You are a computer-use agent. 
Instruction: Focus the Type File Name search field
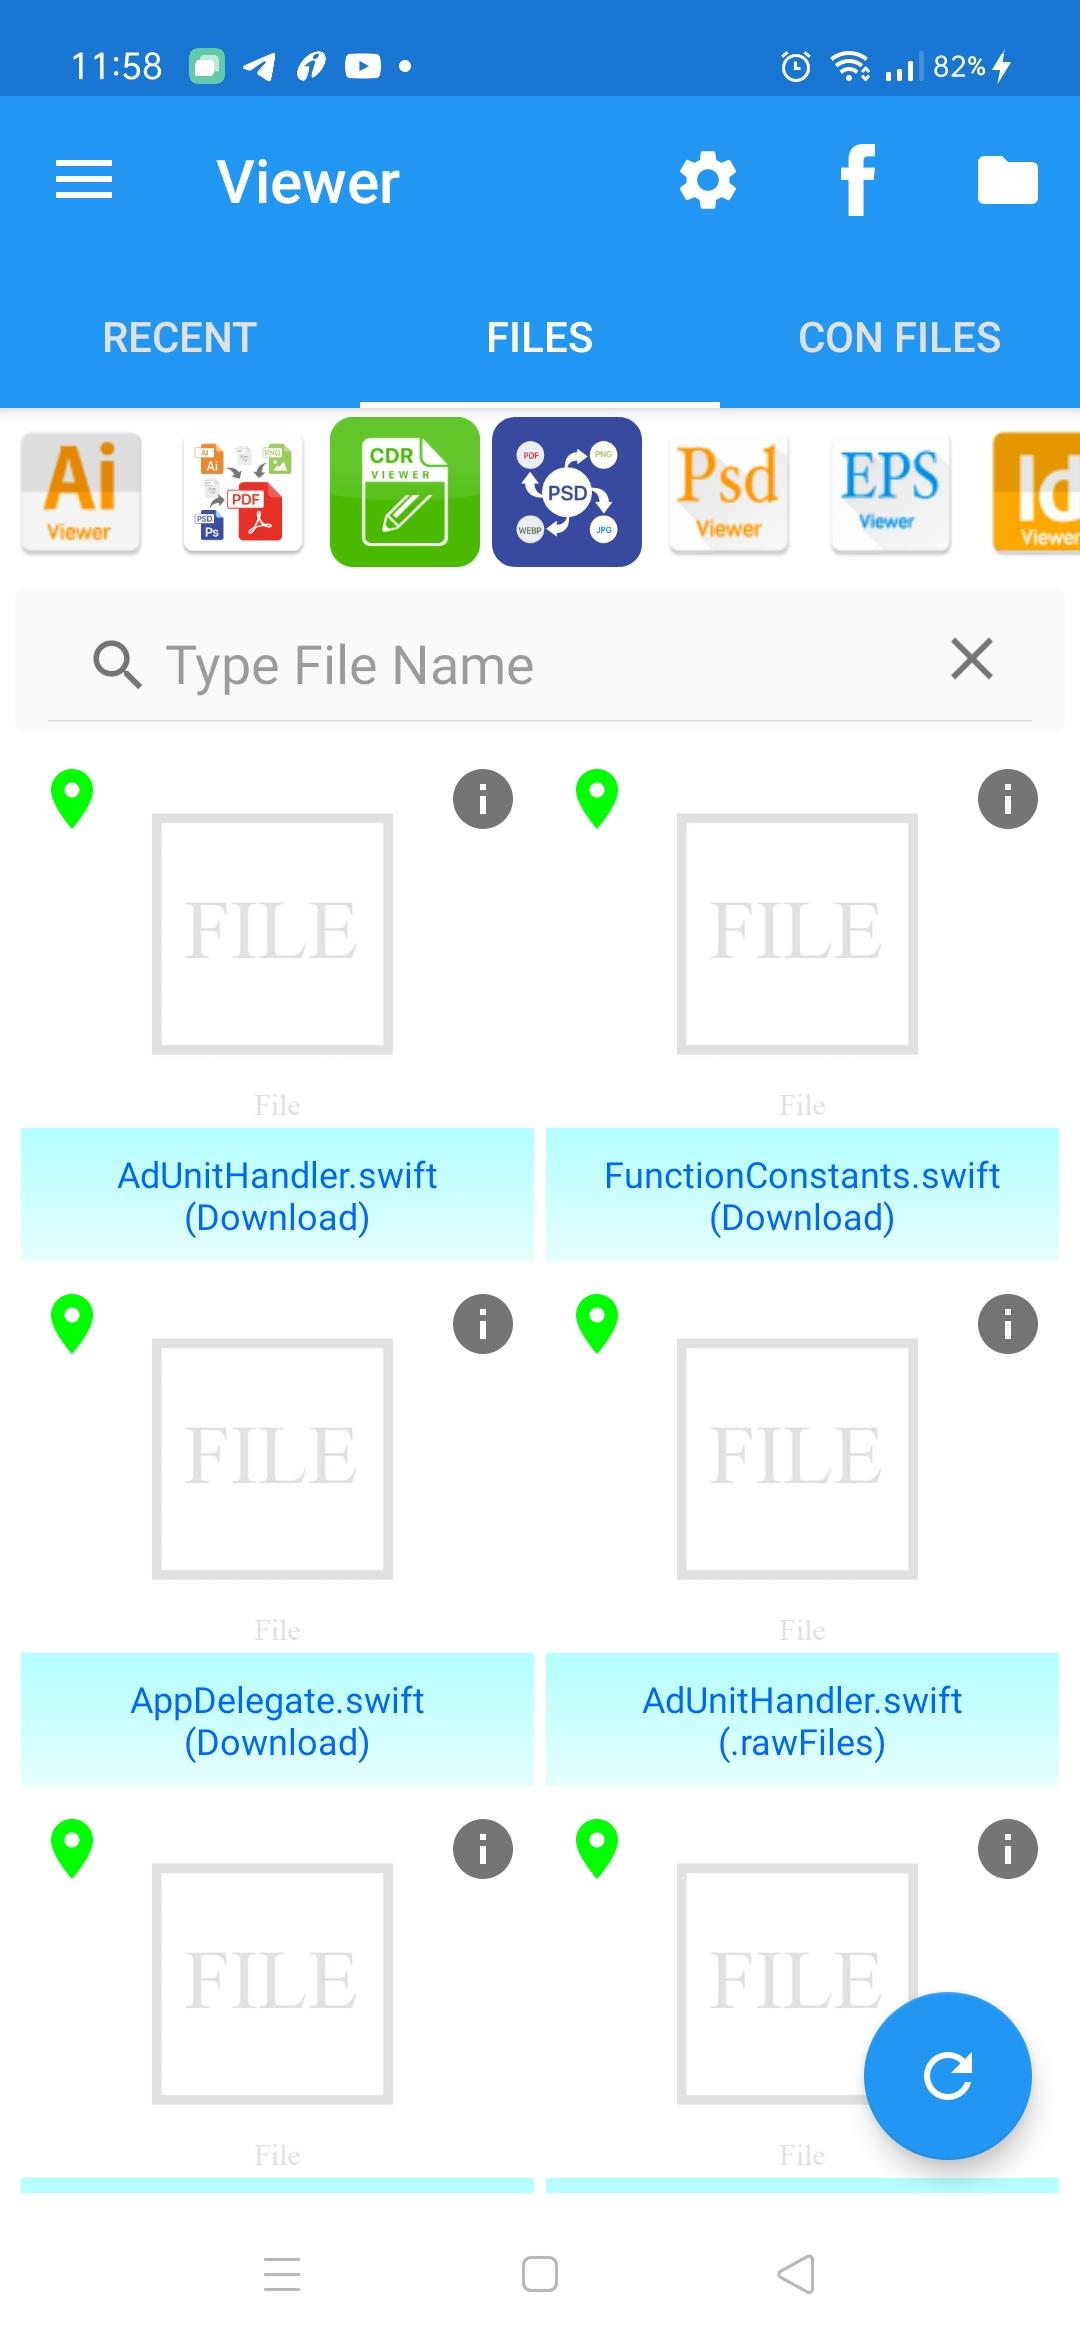coord(540,665)
